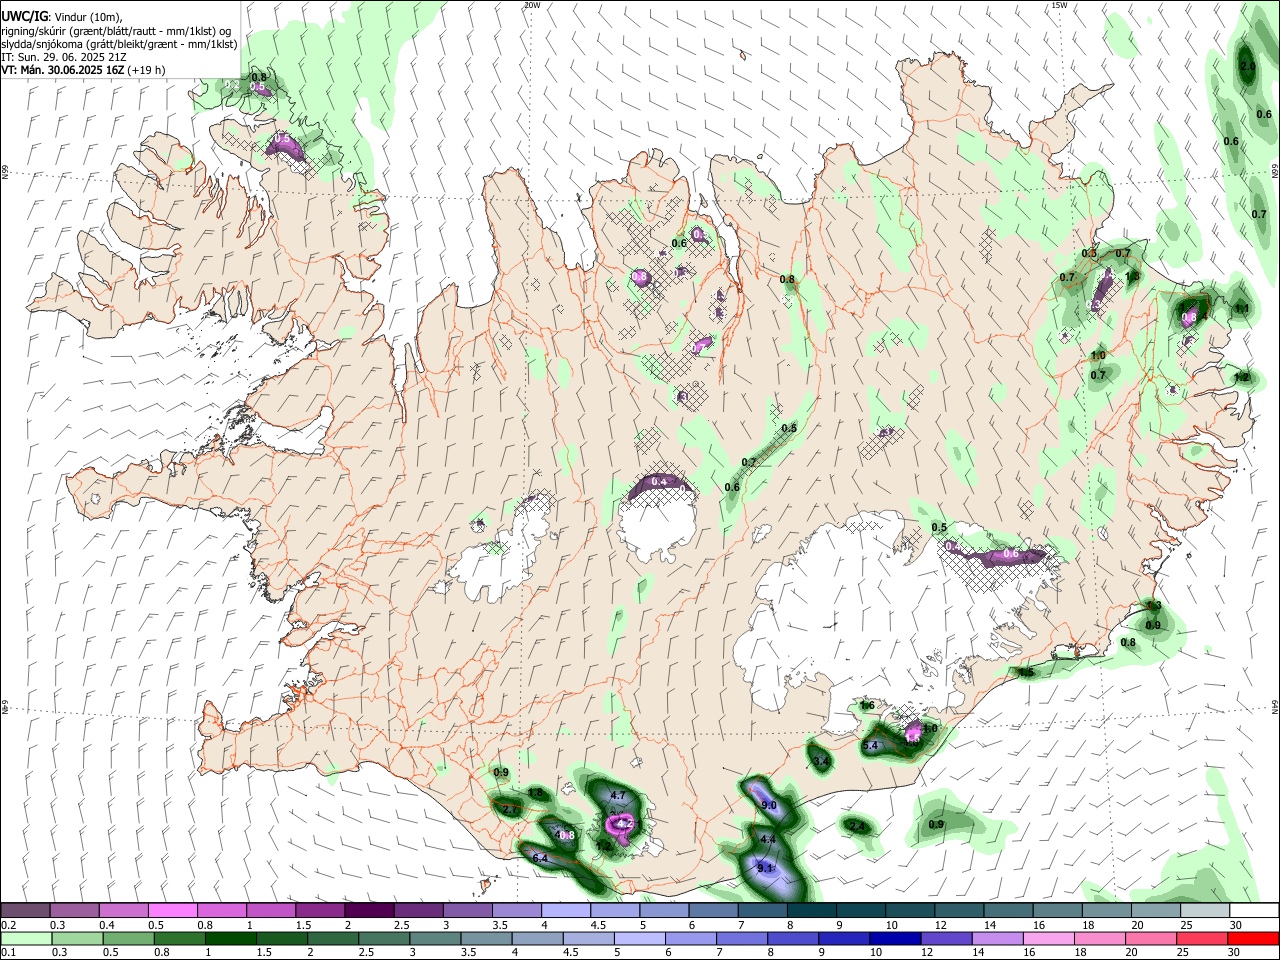Click the 2.7 precipitation label
This screenshot has height=960, width=1280.
(x=509, y=810)
